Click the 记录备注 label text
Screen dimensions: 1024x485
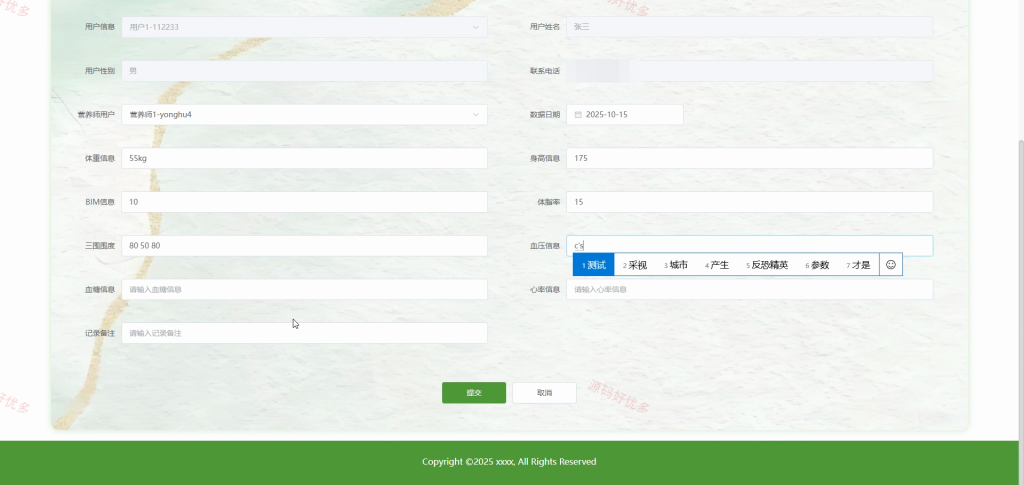100,334
